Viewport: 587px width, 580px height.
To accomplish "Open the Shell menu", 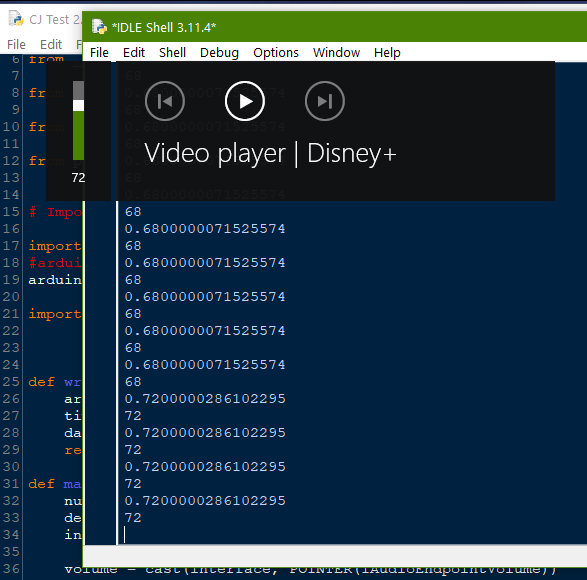I will (x=172, y=52).
